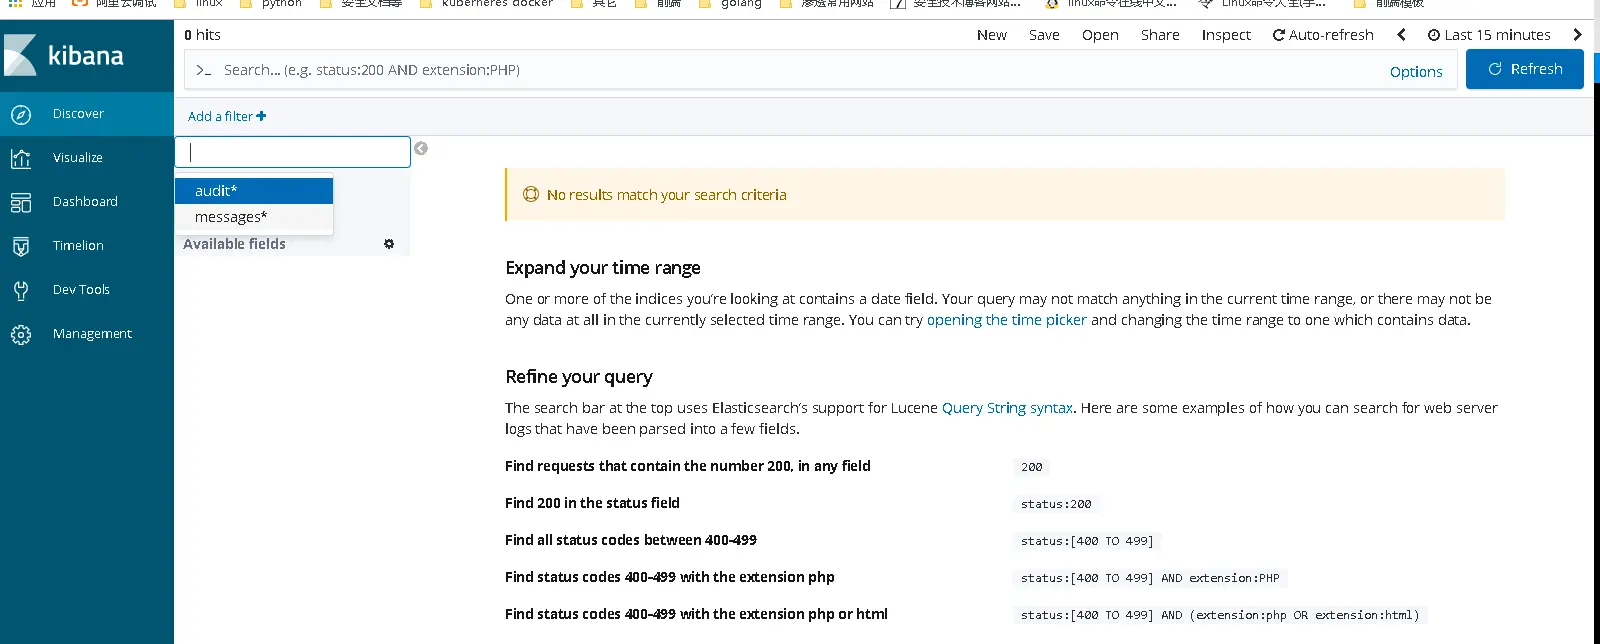Click the Available fields settings gear

(x=389, y=244)
